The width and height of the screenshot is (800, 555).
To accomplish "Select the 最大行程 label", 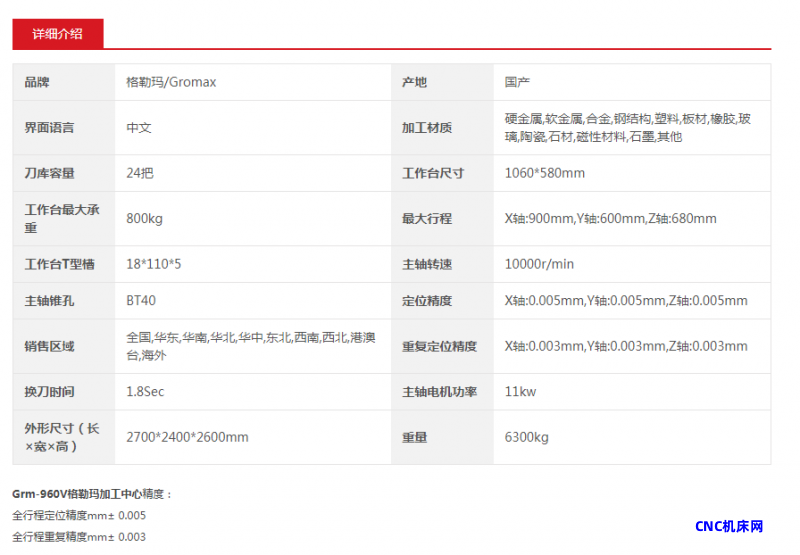I will click(427, 219).
